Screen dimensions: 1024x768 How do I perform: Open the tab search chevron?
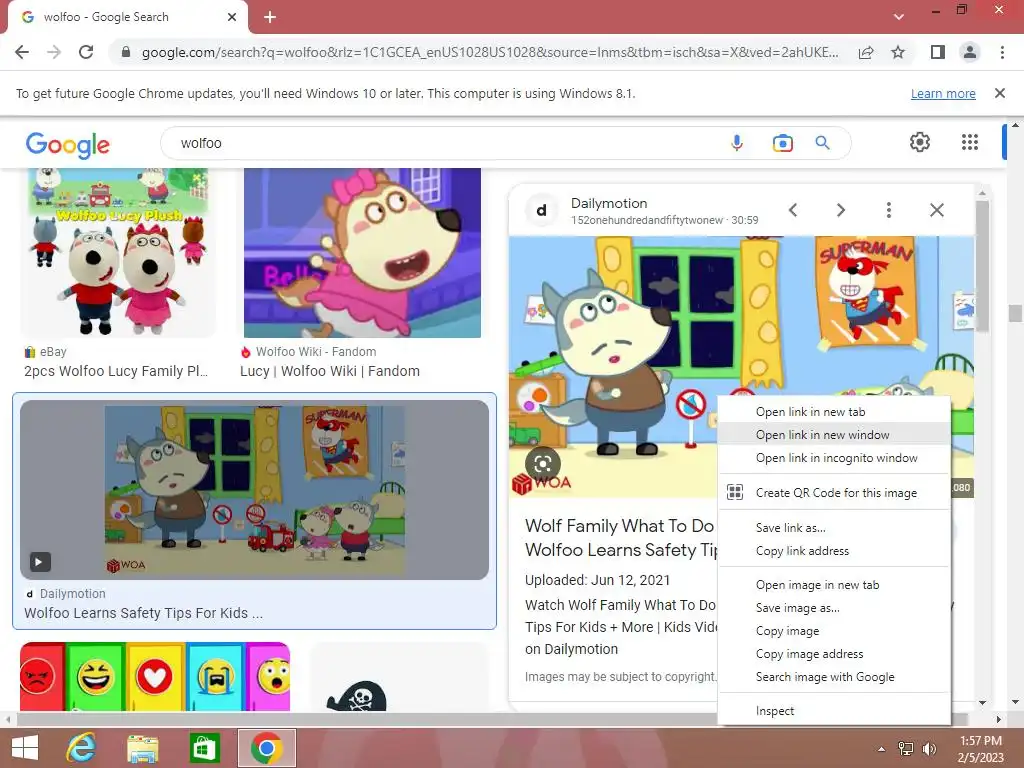[899, 17]
